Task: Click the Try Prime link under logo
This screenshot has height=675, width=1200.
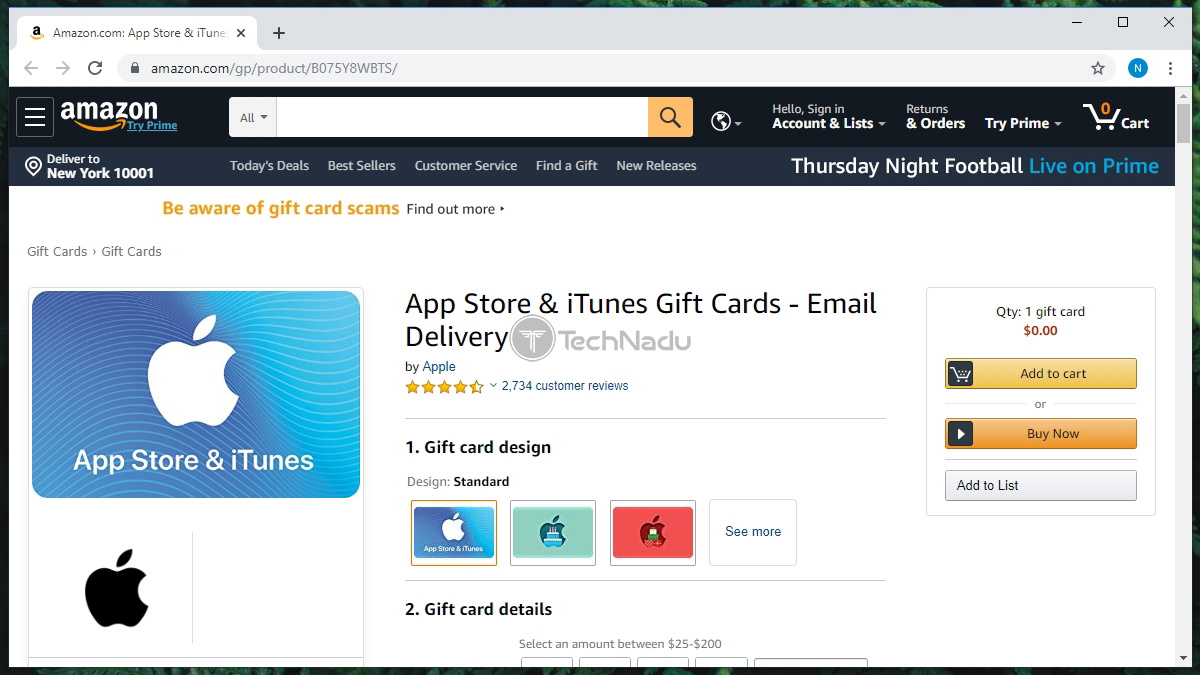Action: 152,126
